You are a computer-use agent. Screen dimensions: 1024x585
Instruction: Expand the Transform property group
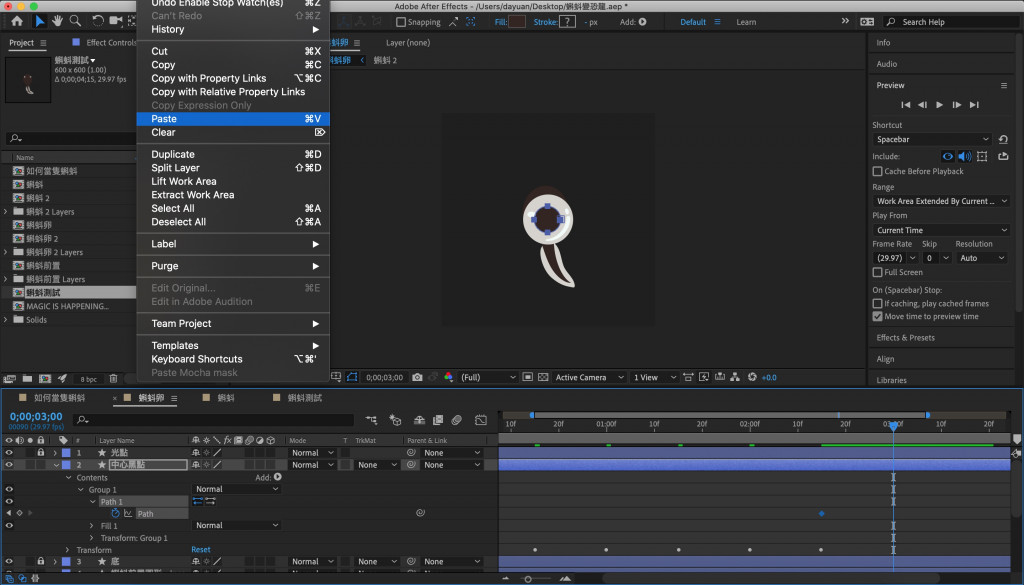tap(67, 550)
